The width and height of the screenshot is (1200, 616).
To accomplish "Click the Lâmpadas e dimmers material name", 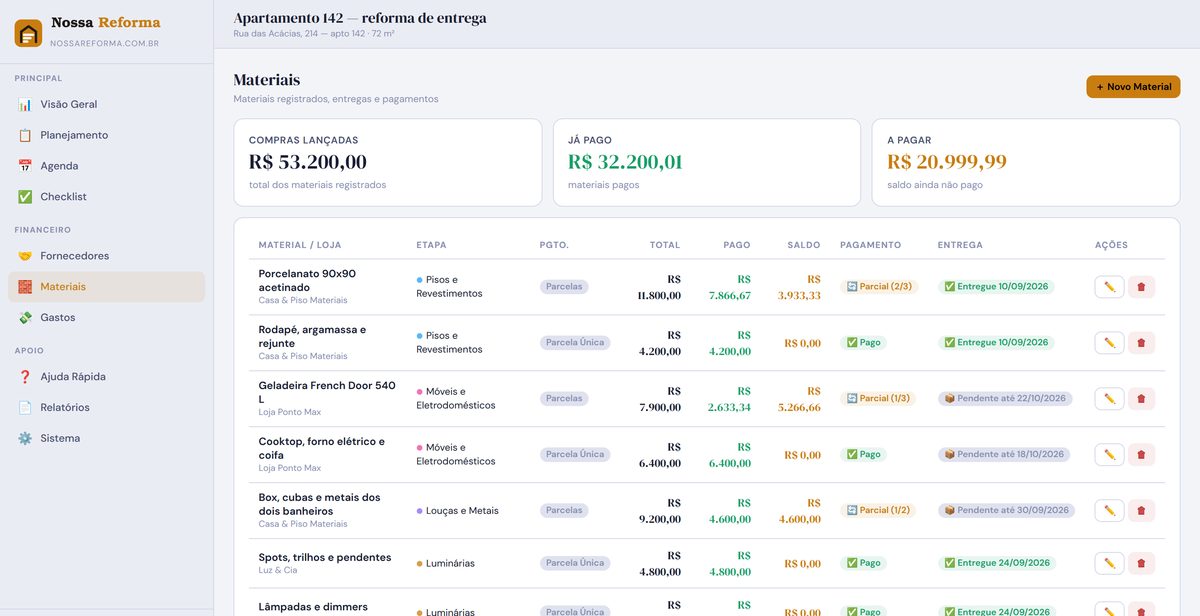I will coord(313,607).
